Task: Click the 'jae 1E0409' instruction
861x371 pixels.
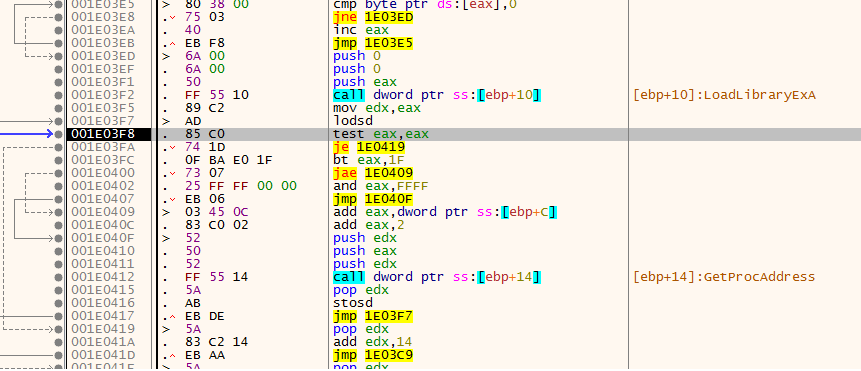Action: pyautogui.click(x=373, y=173)
